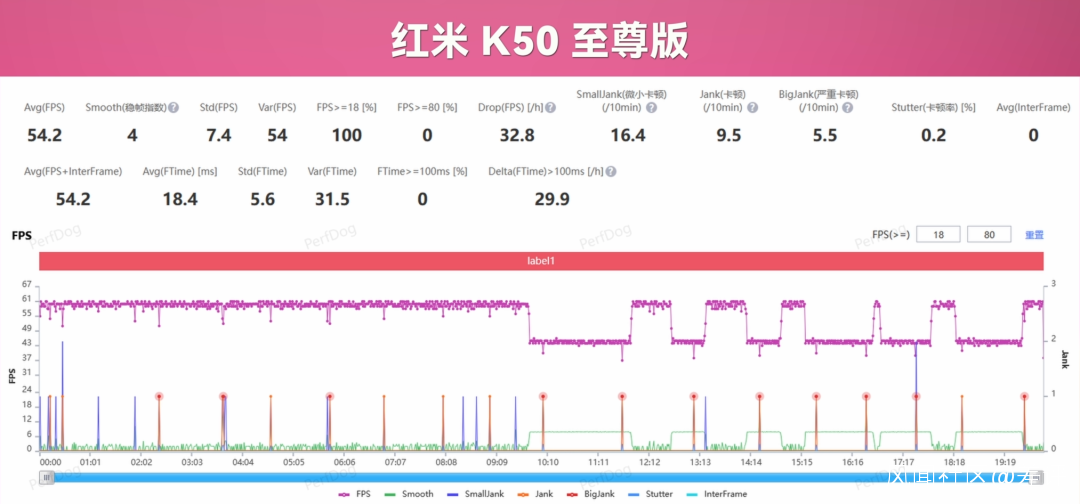This screenshot has width=1080, height=504.
Task: Click the 10:10 time axis label
Action: point(548,461)
